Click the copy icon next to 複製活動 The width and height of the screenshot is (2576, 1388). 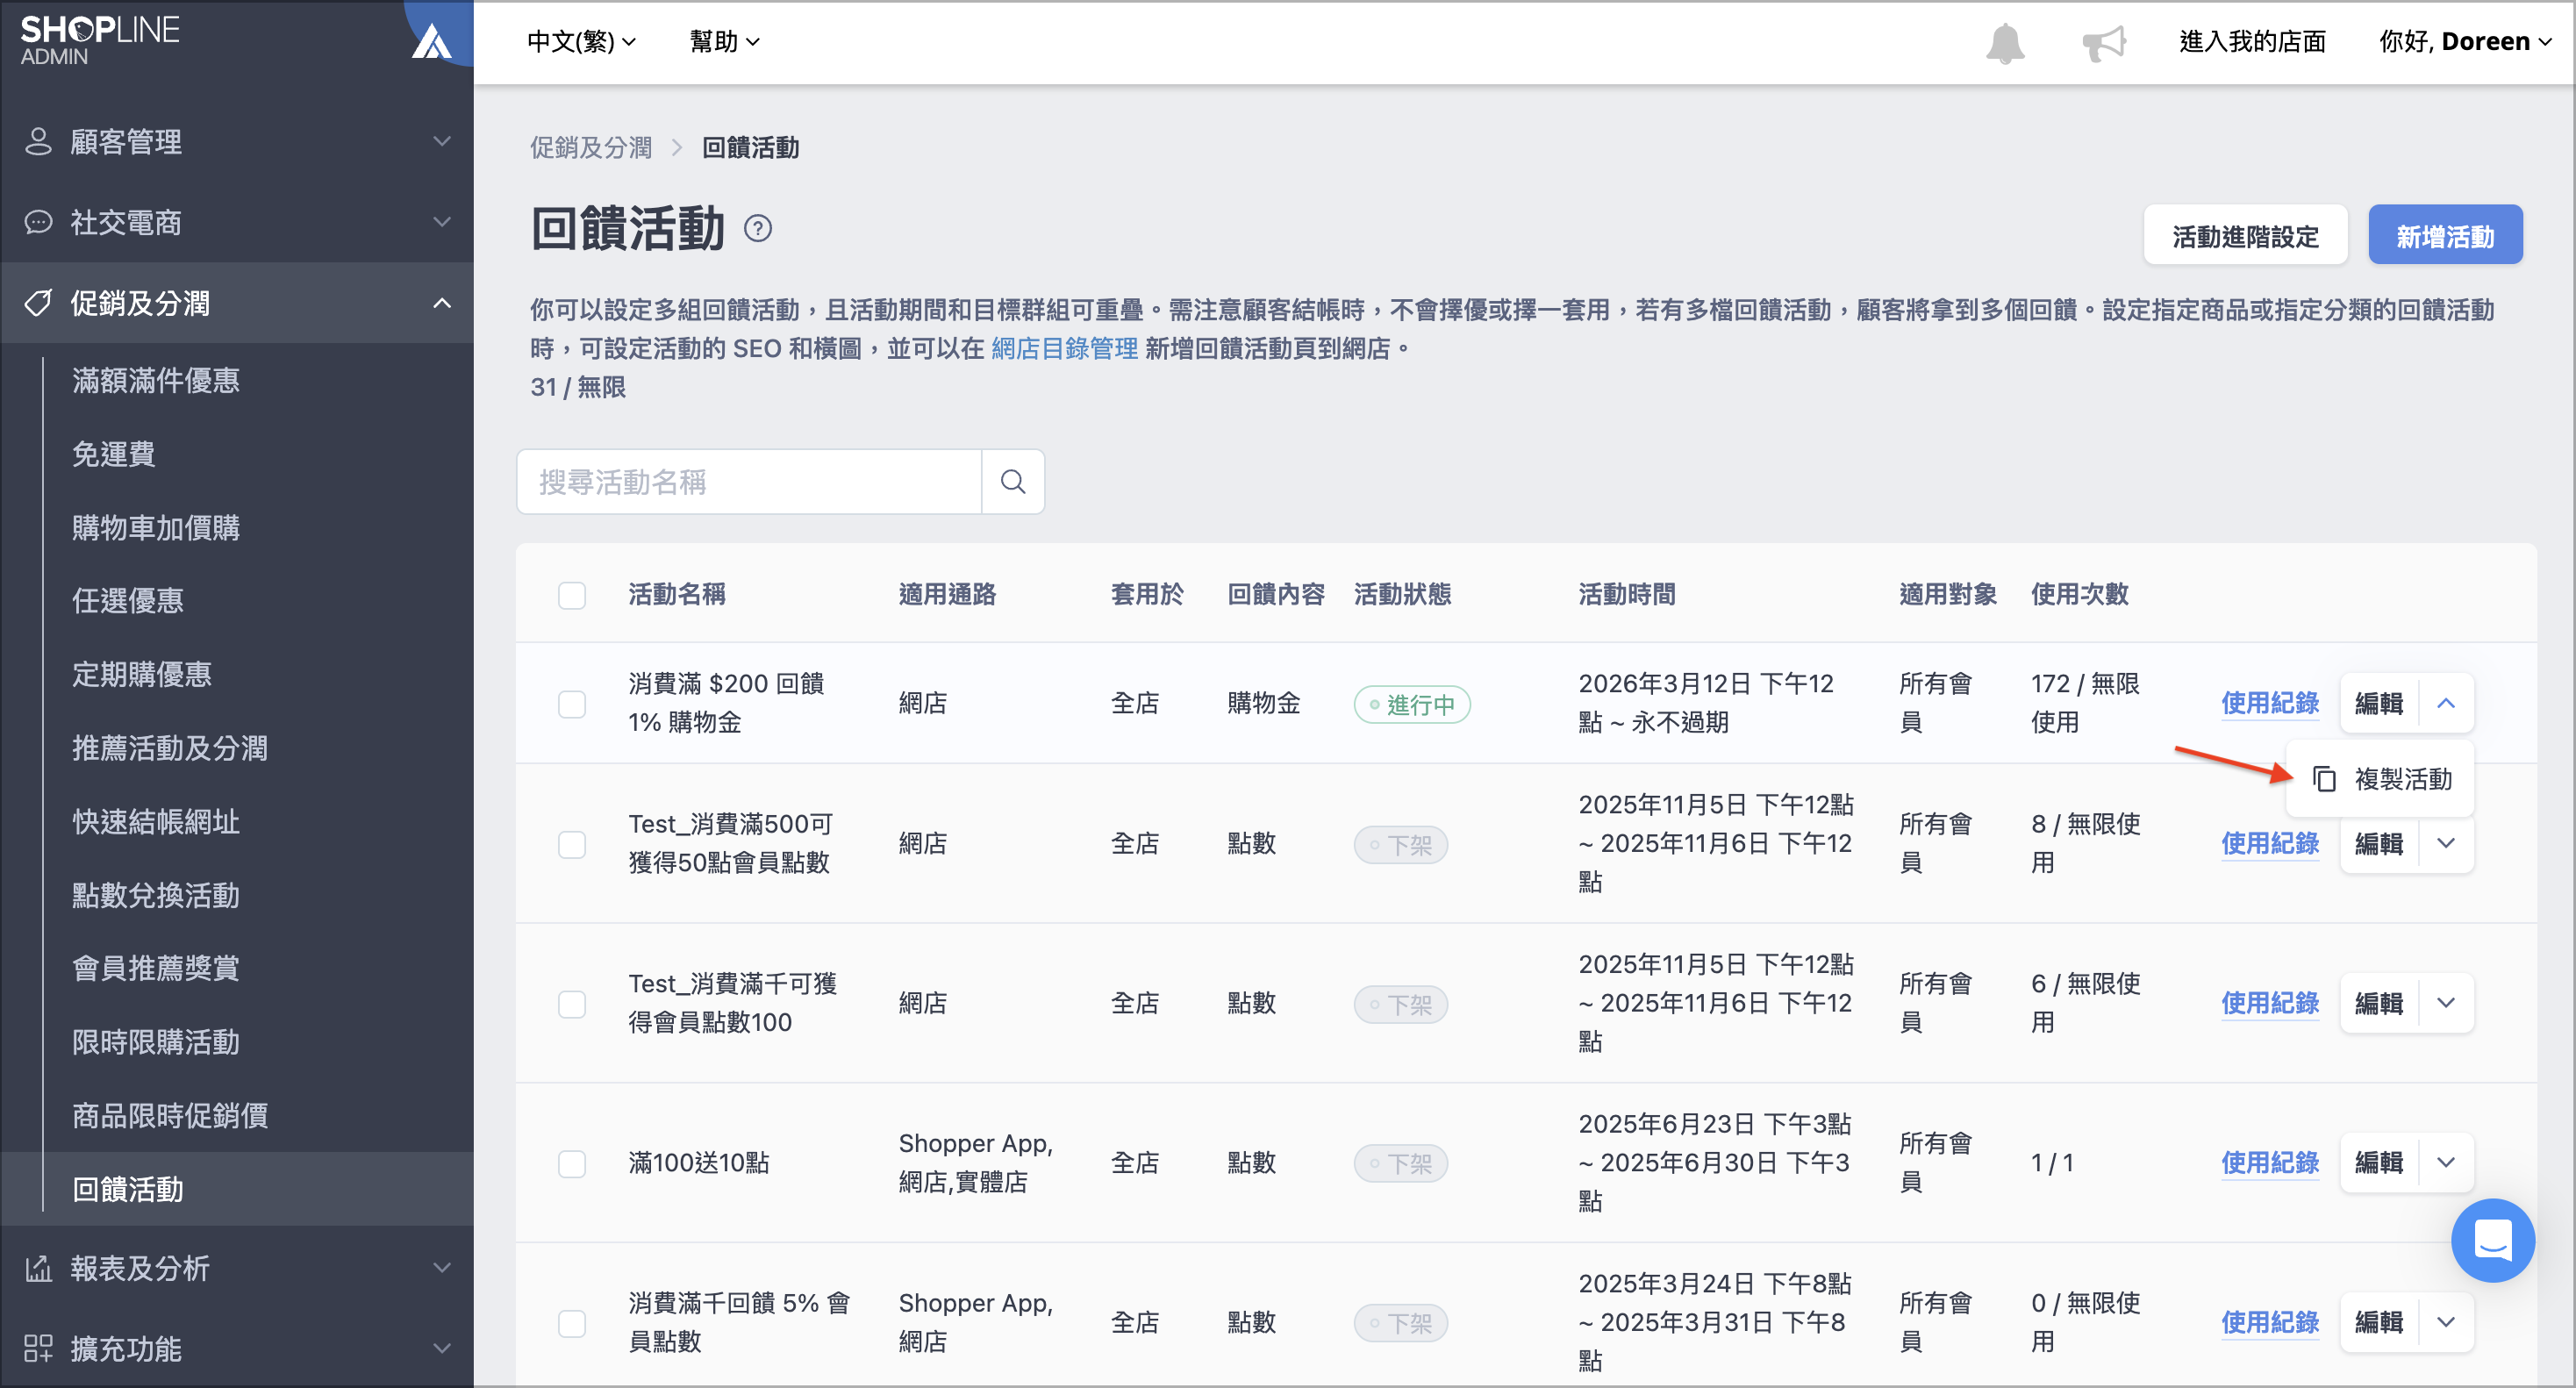[x=2324, y=779]
